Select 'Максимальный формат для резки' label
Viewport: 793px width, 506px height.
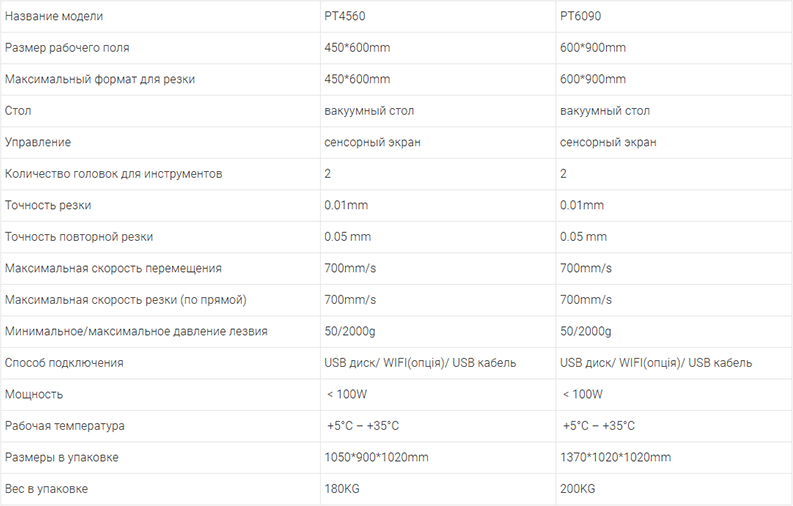100,79
